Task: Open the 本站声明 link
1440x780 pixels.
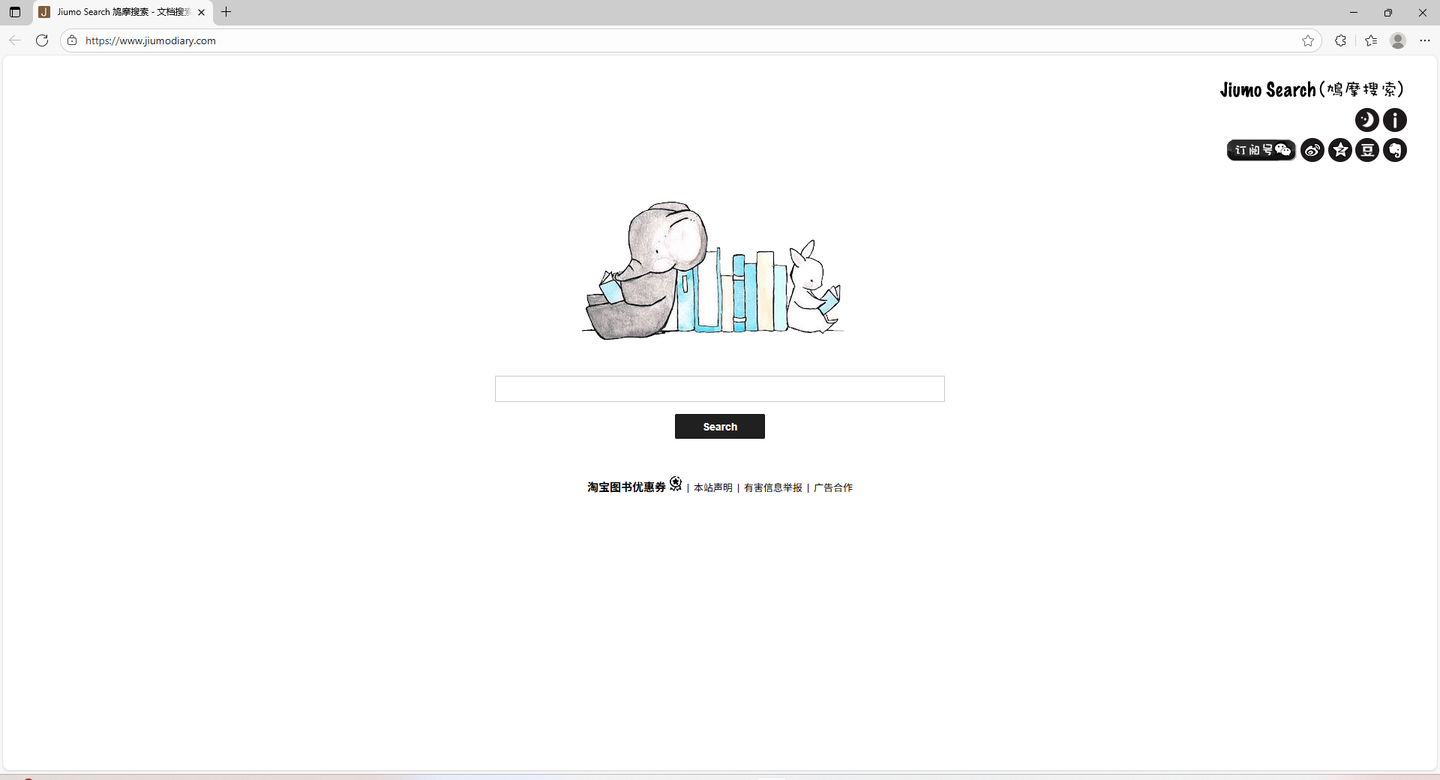Action: point(713,488)
